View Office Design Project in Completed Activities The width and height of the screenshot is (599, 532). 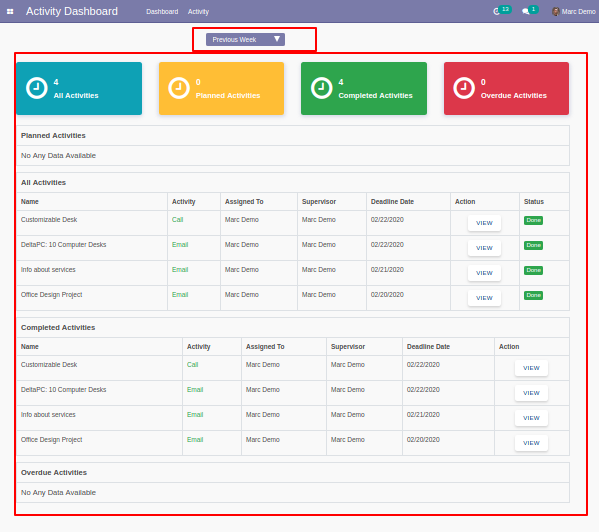[x=531, y=443]
